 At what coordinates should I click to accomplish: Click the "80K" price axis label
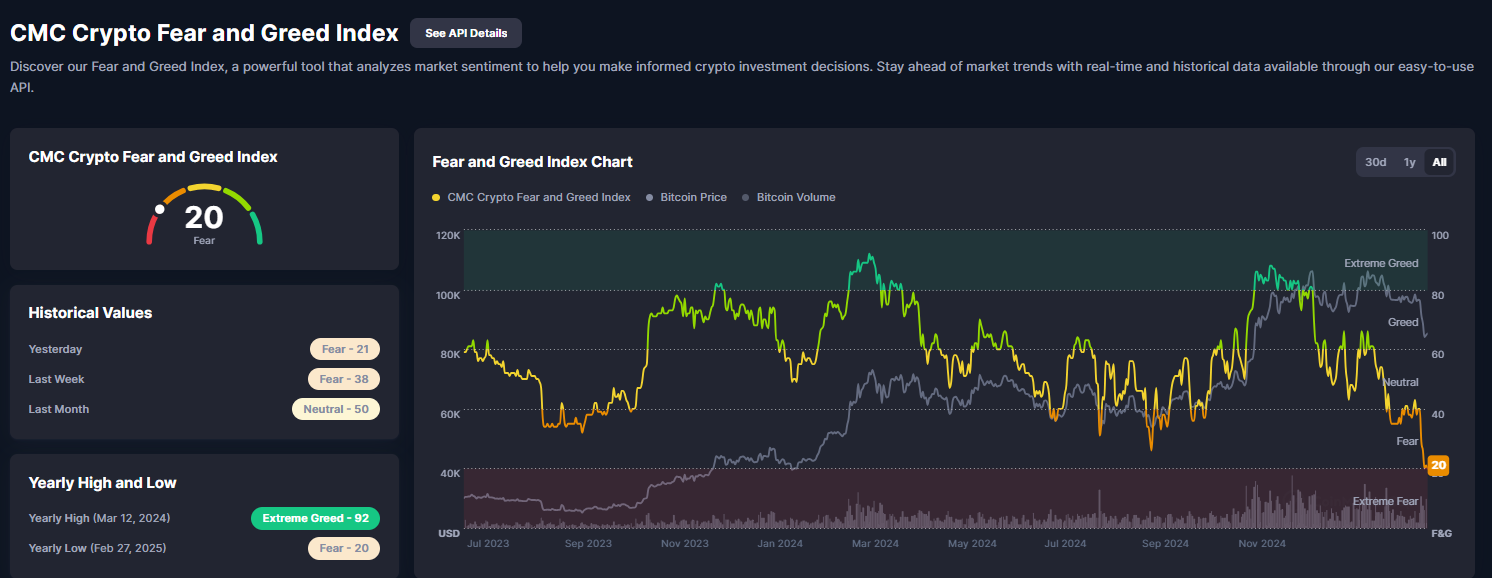[450, 354]
